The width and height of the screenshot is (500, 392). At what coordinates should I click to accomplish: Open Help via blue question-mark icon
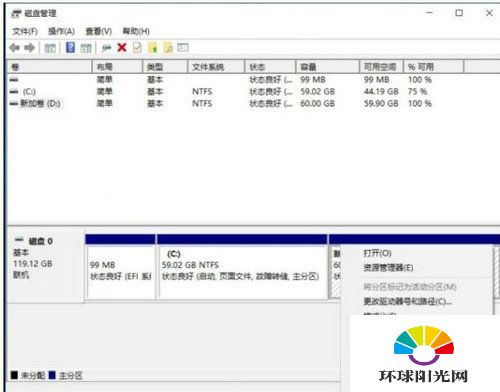(70, 48)
